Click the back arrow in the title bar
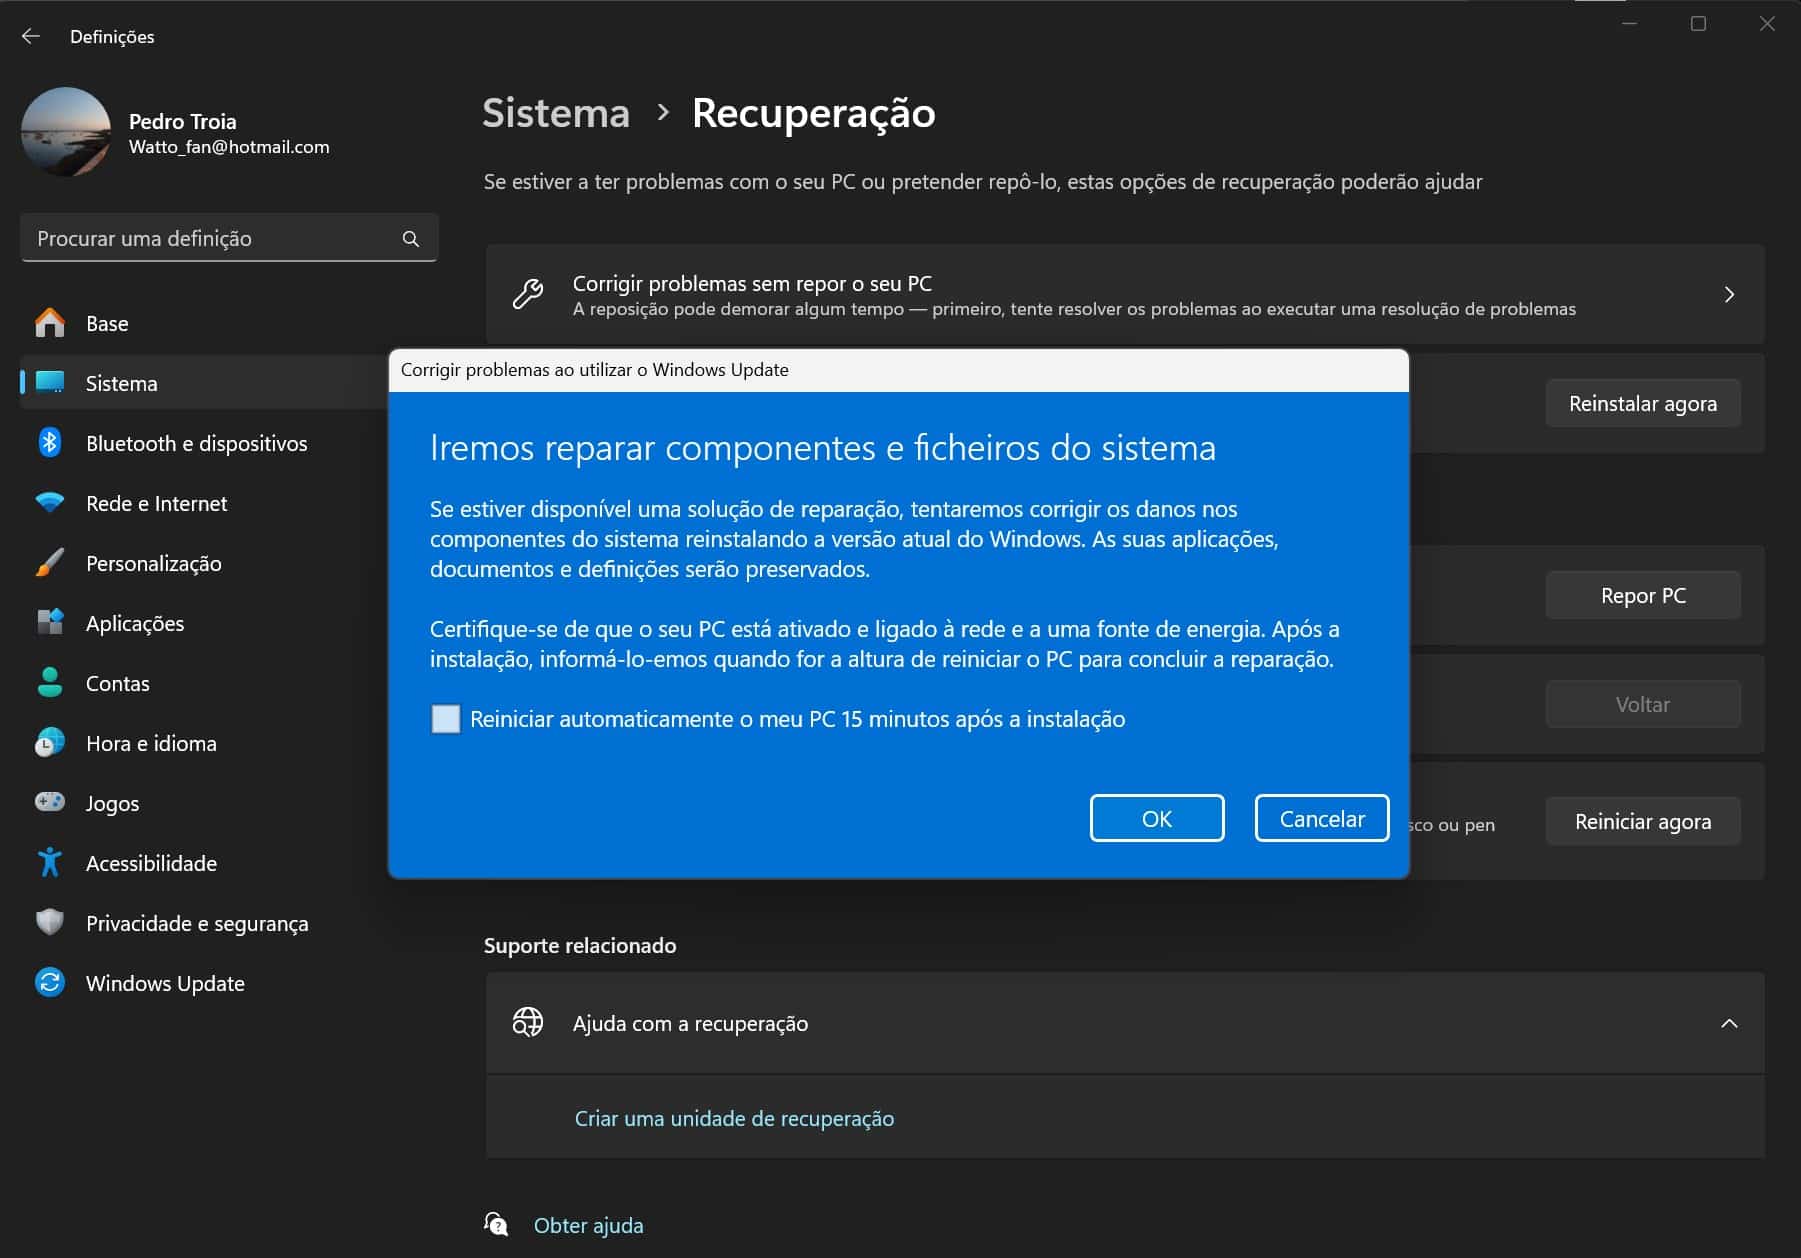This screenshot has width=1801, height=1258. click(31, 36)
